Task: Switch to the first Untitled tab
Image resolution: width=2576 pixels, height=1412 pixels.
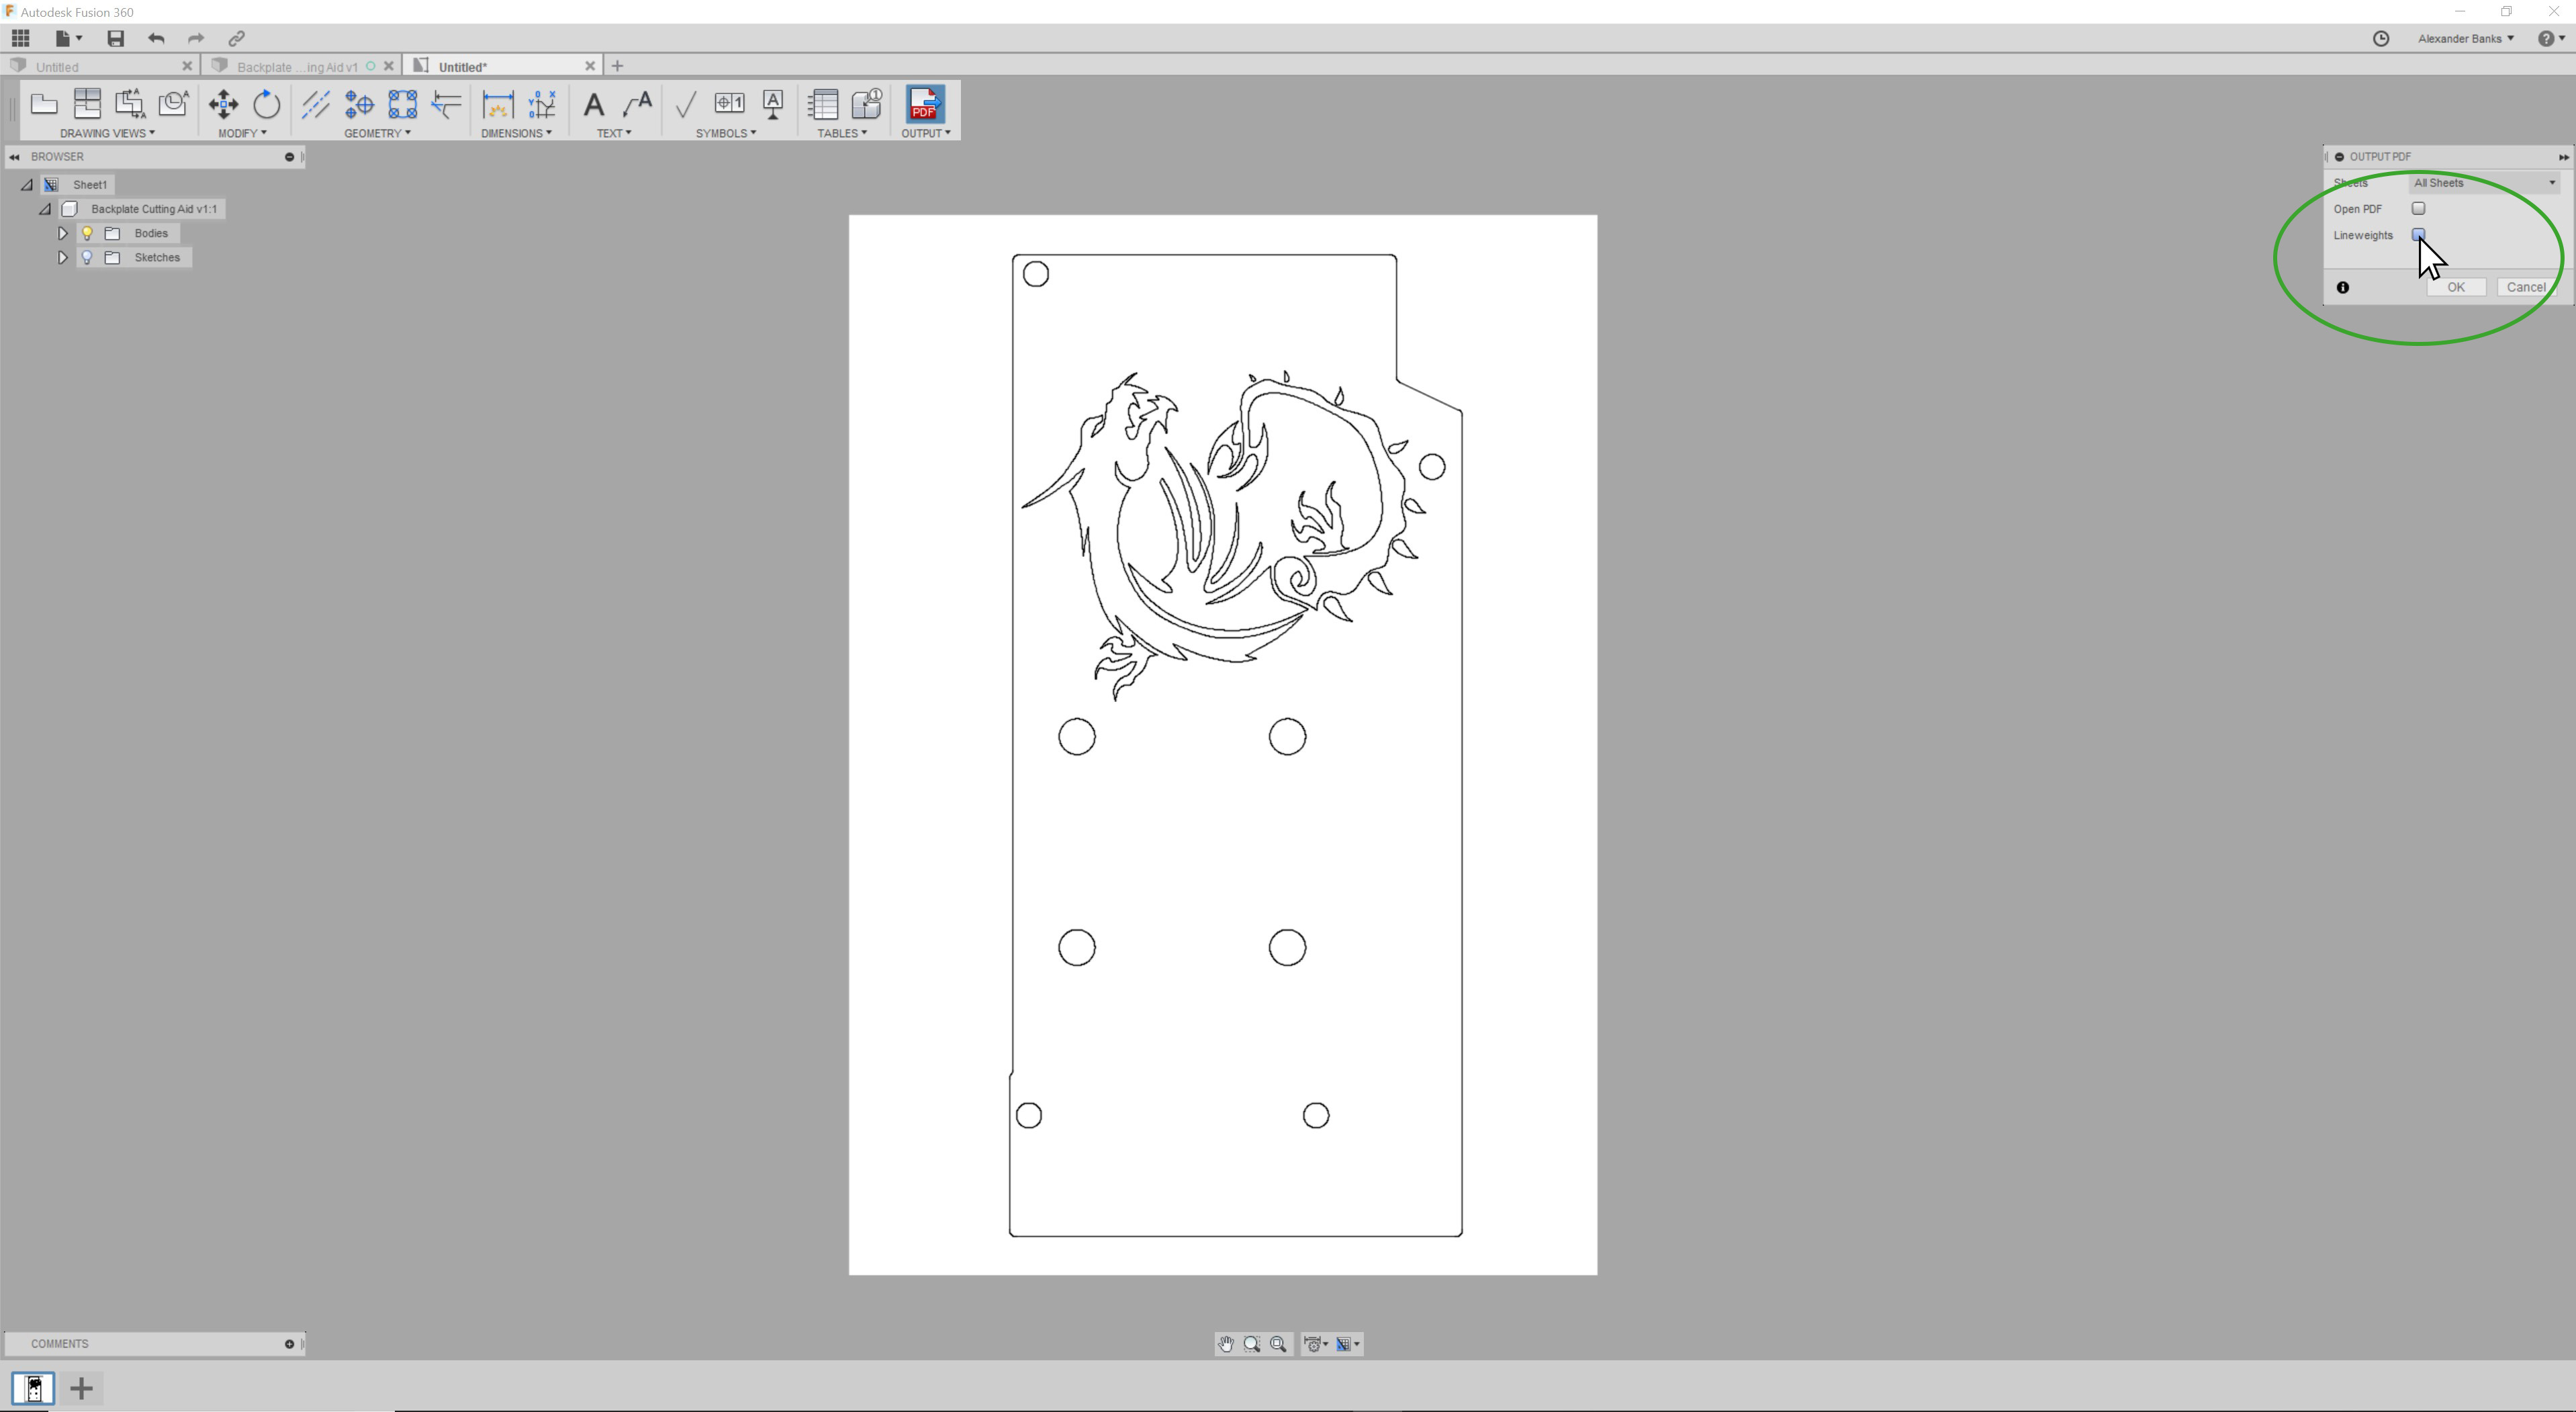Action: point(100,66)
